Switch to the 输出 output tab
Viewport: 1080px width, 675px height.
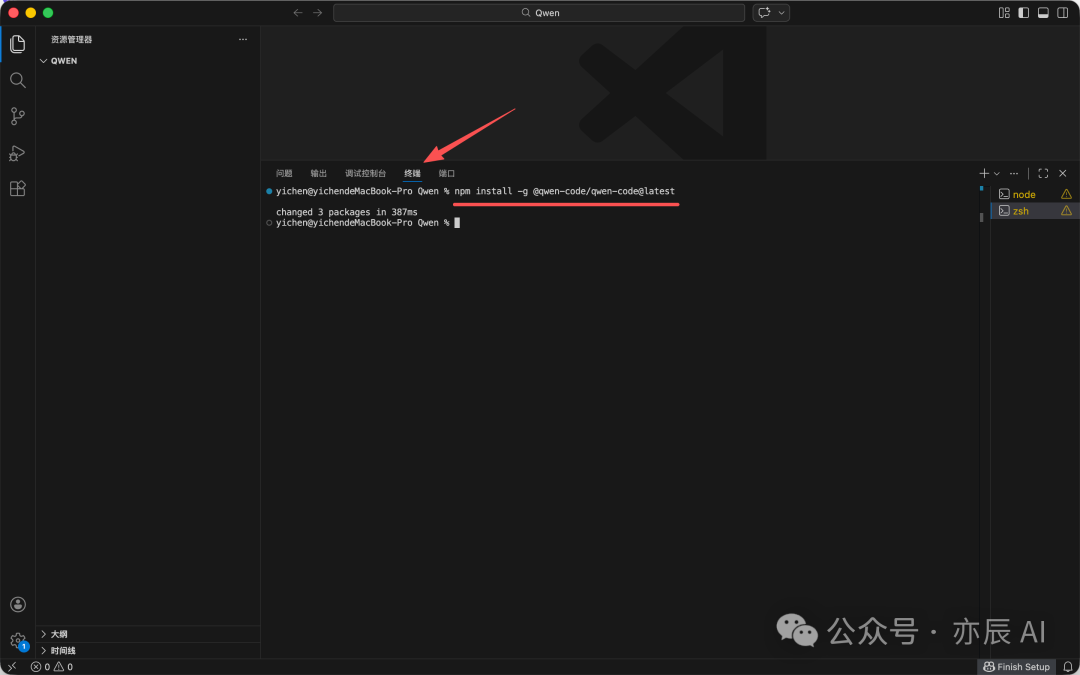[318, 172]
